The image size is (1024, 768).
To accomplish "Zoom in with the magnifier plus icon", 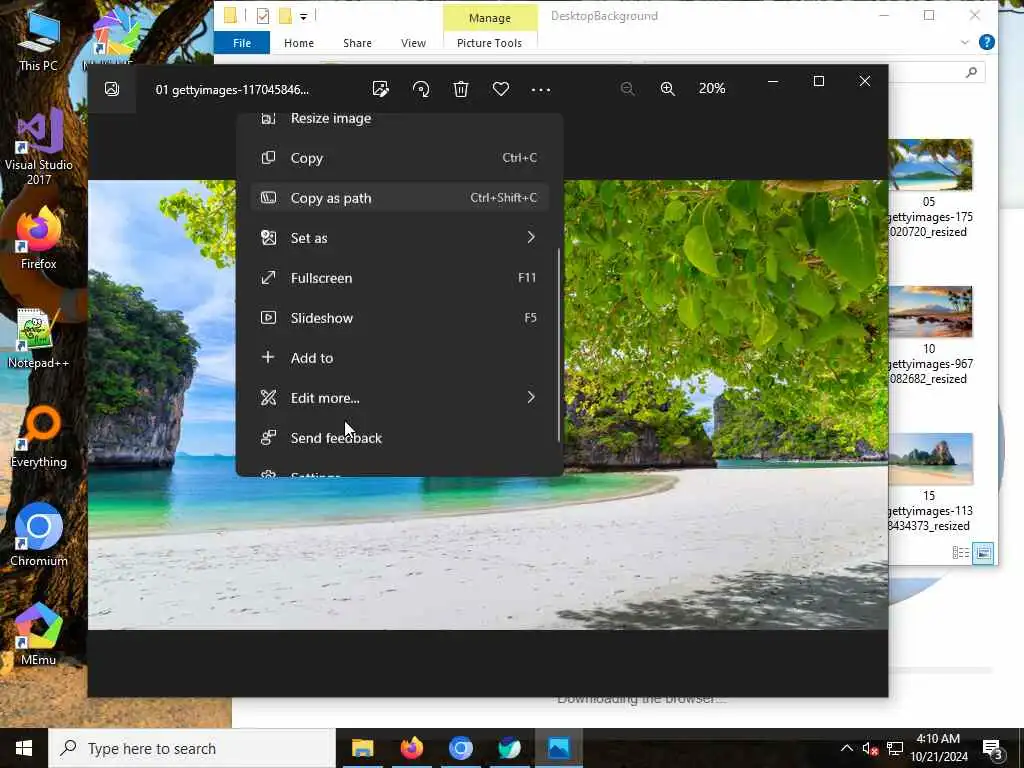I will coord(667,89).
